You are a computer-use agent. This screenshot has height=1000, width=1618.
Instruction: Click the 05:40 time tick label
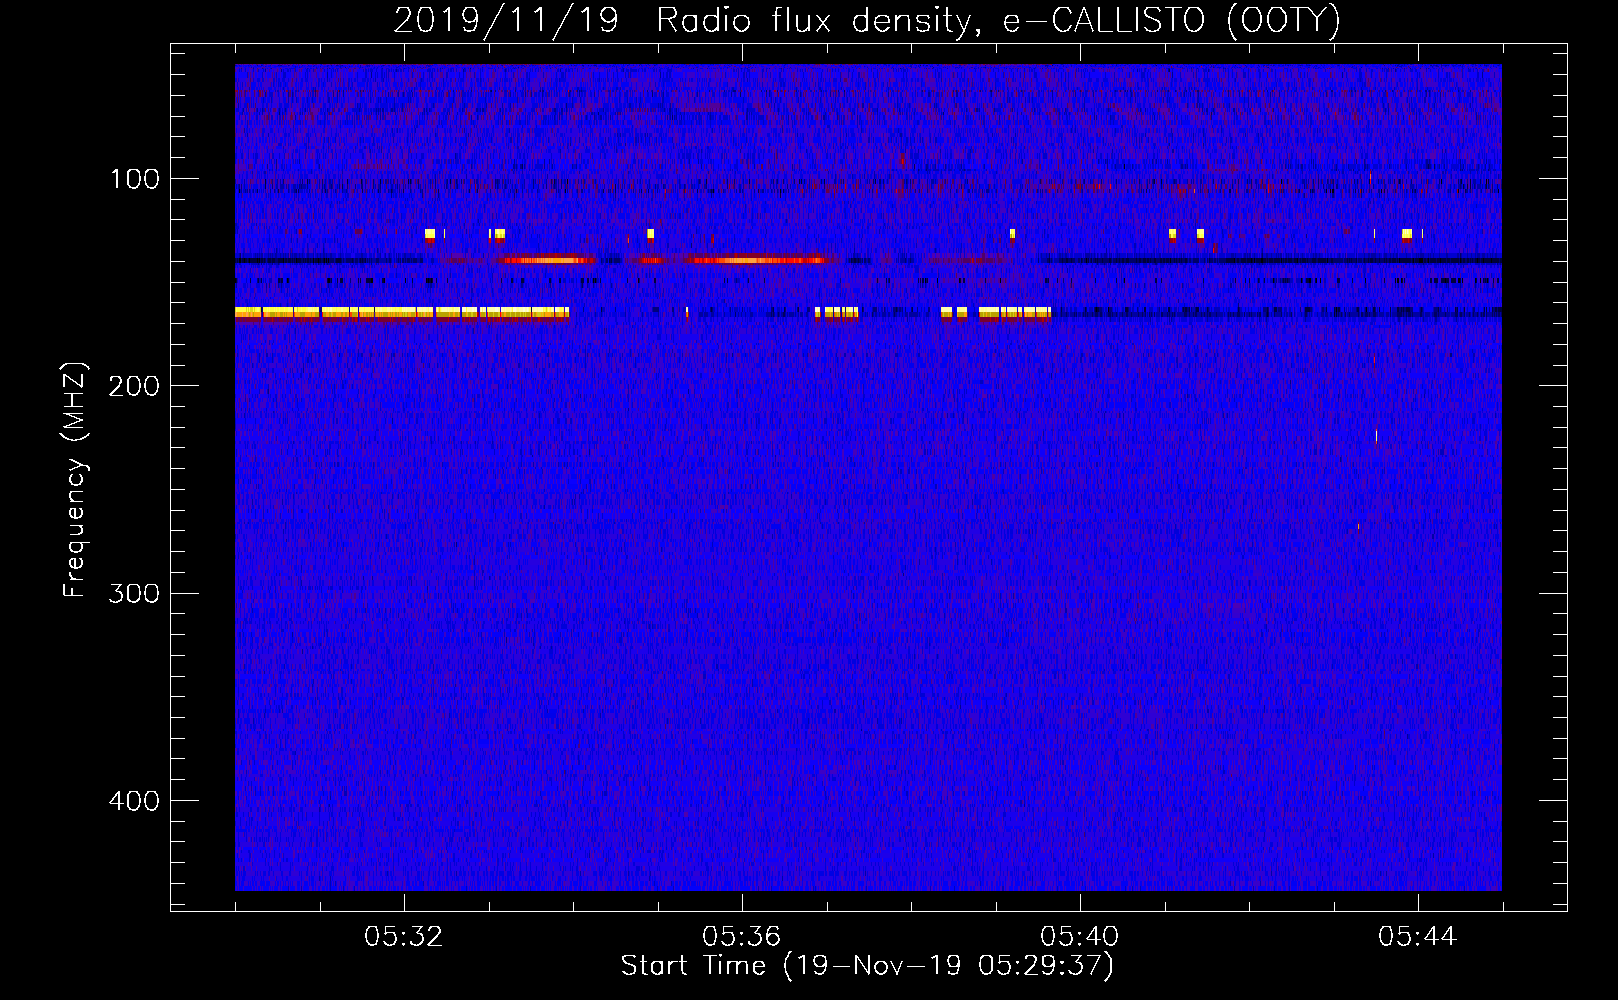click(1080, 937)
